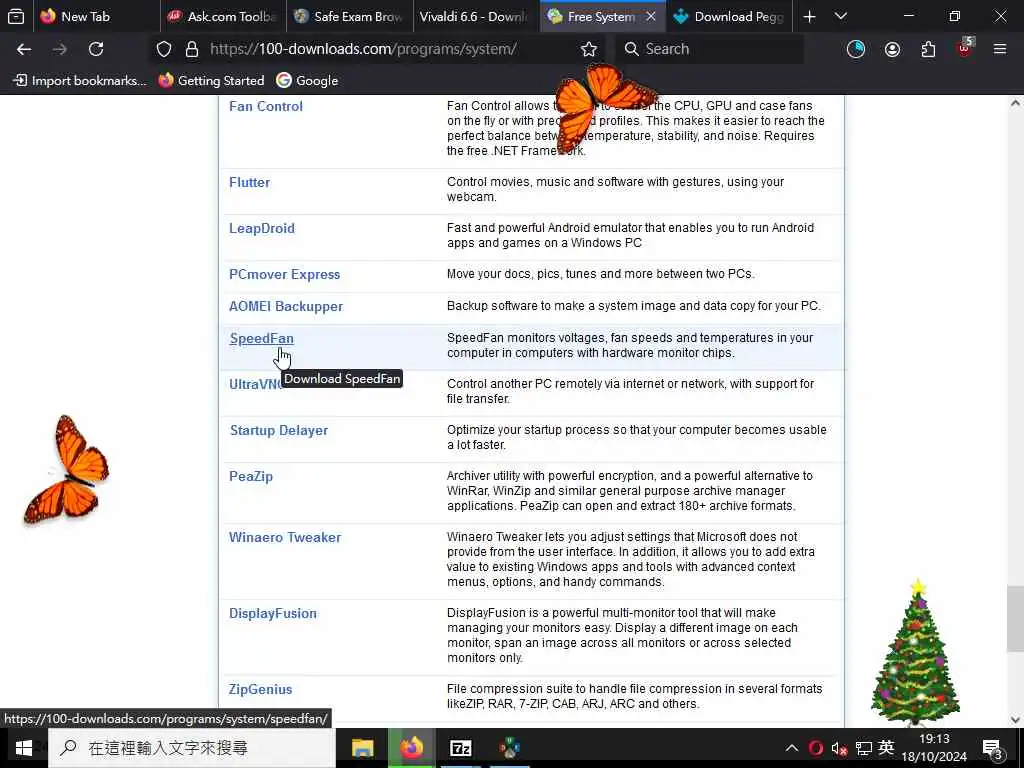Switch input language via 英 indicator
The height and width of the screenshot is (768, 1024).
(886, 748)
